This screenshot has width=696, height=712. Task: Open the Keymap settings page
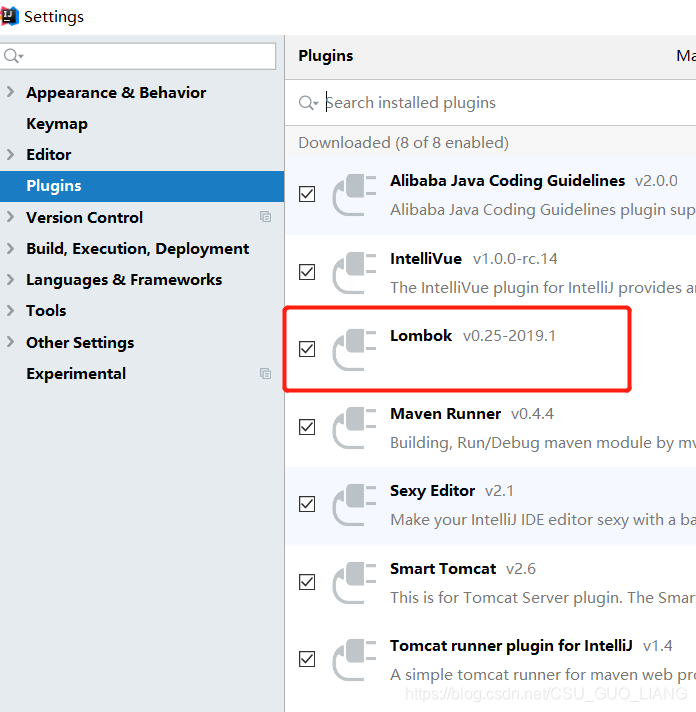point(57,124)
